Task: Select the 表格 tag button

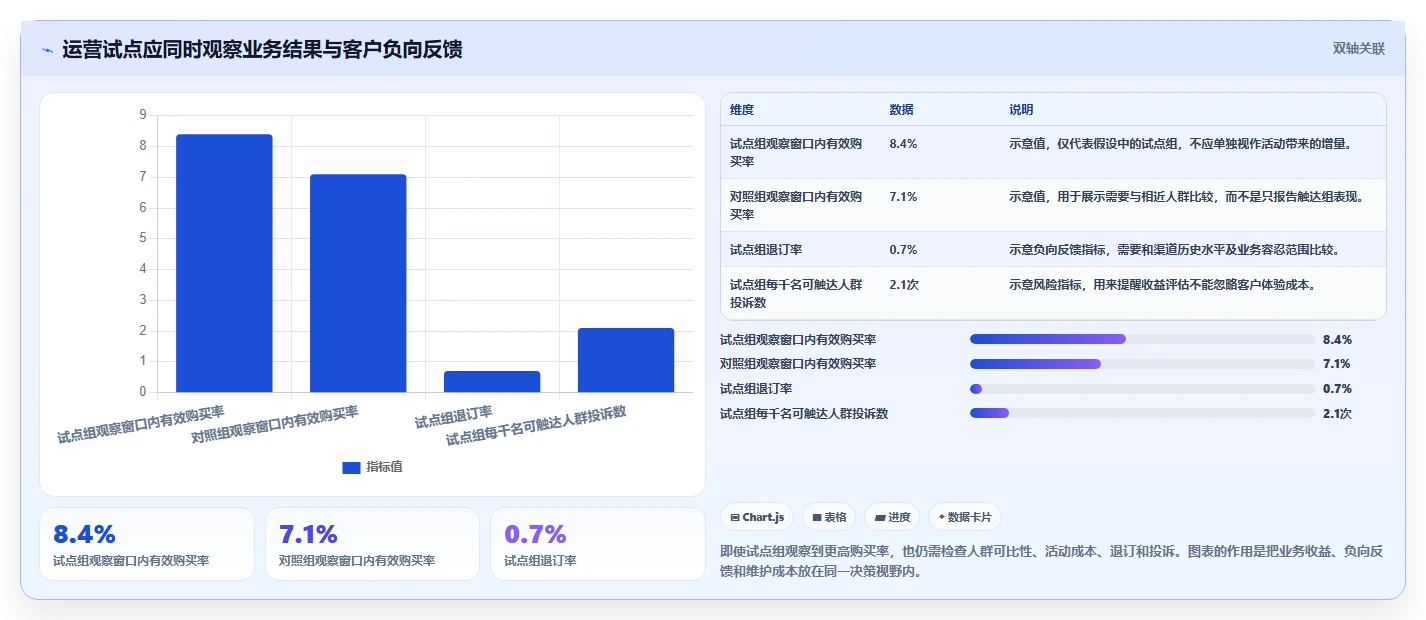Action: pyautogui.click(x=829, y=517)
